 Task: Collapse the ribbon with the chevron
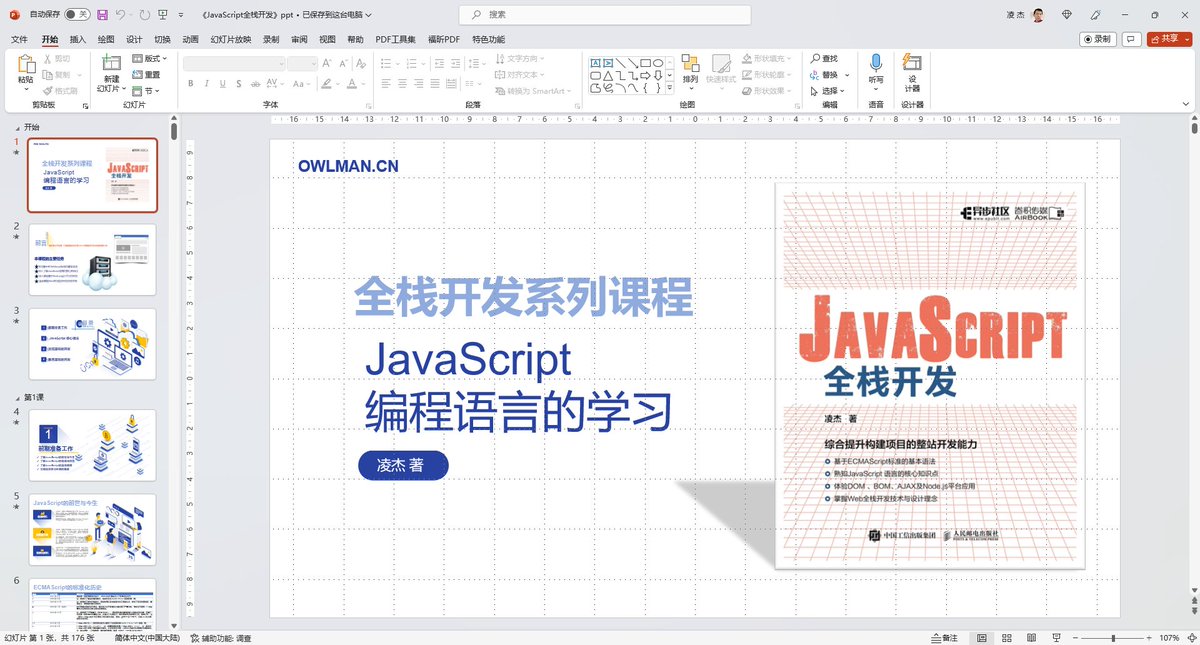[1188, 104]
